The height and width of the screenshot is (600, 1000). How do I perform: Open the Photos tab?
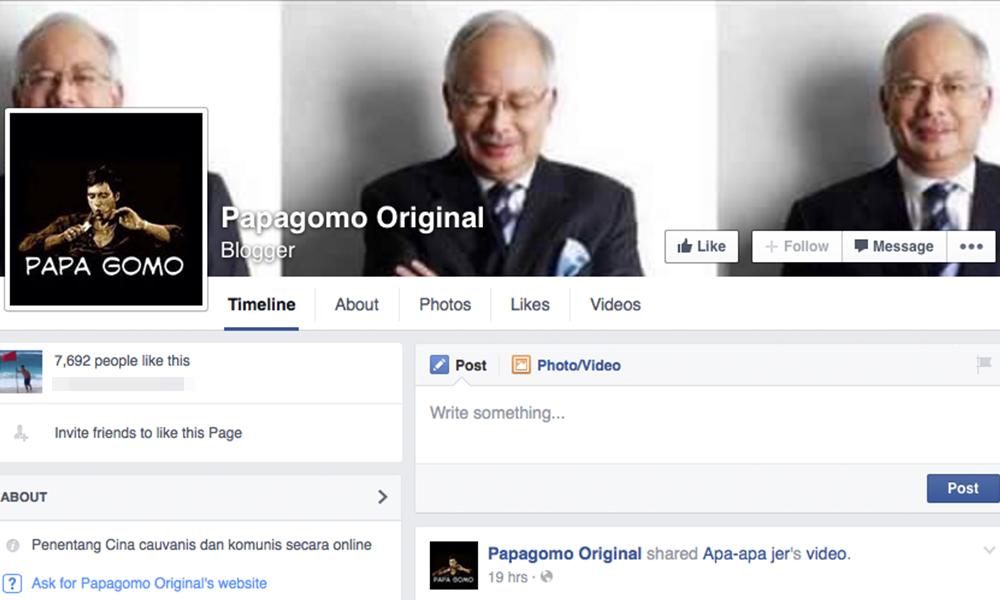(x=445, y=305)
